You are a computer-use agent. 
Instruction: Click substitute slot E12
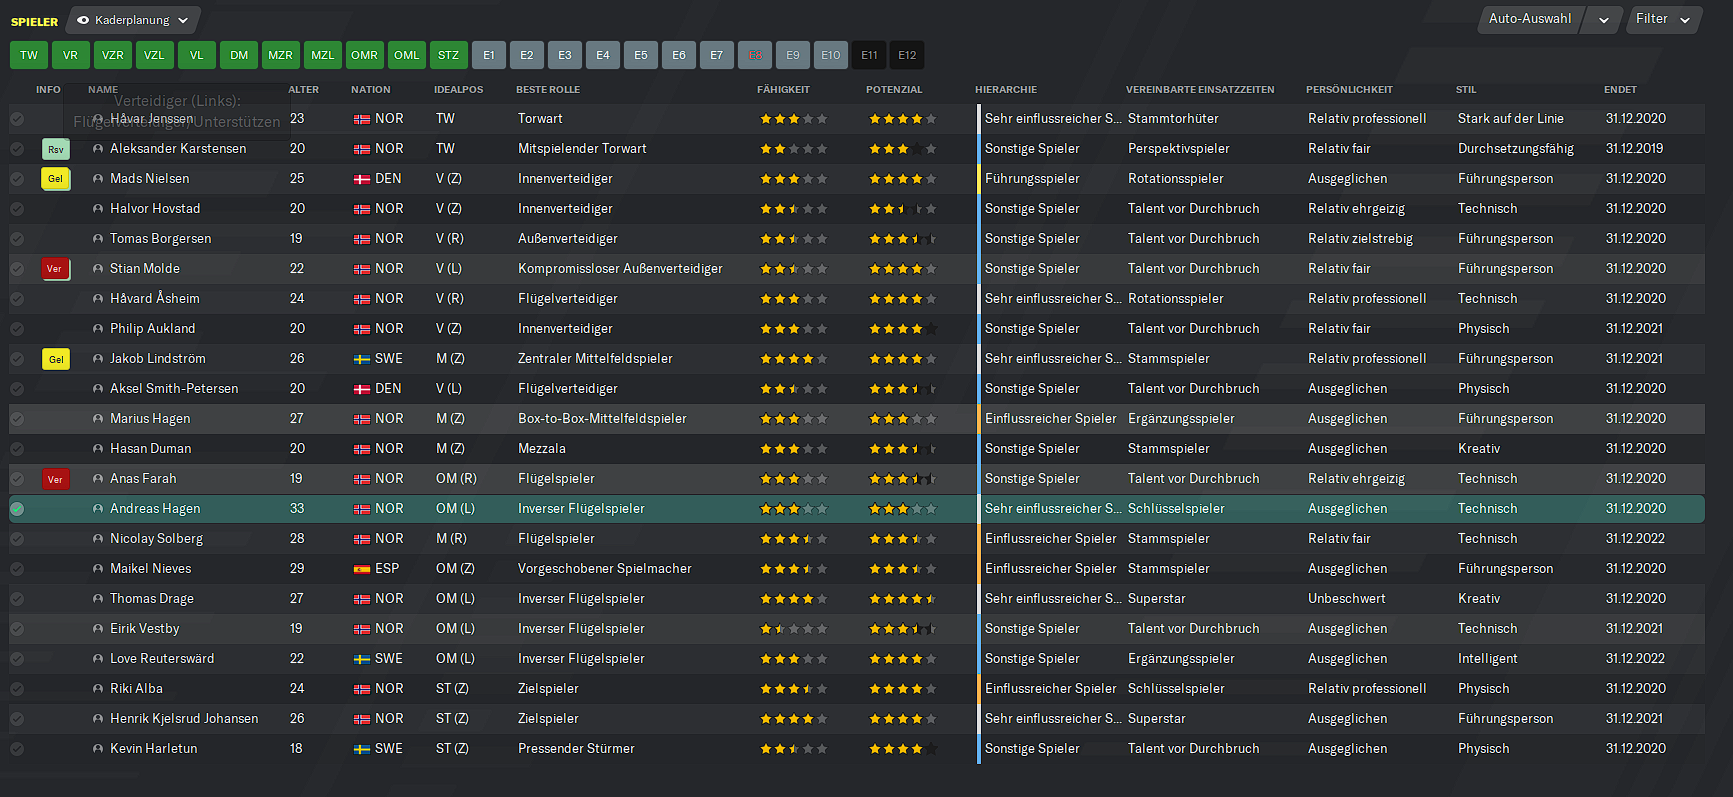click(907, 55)
